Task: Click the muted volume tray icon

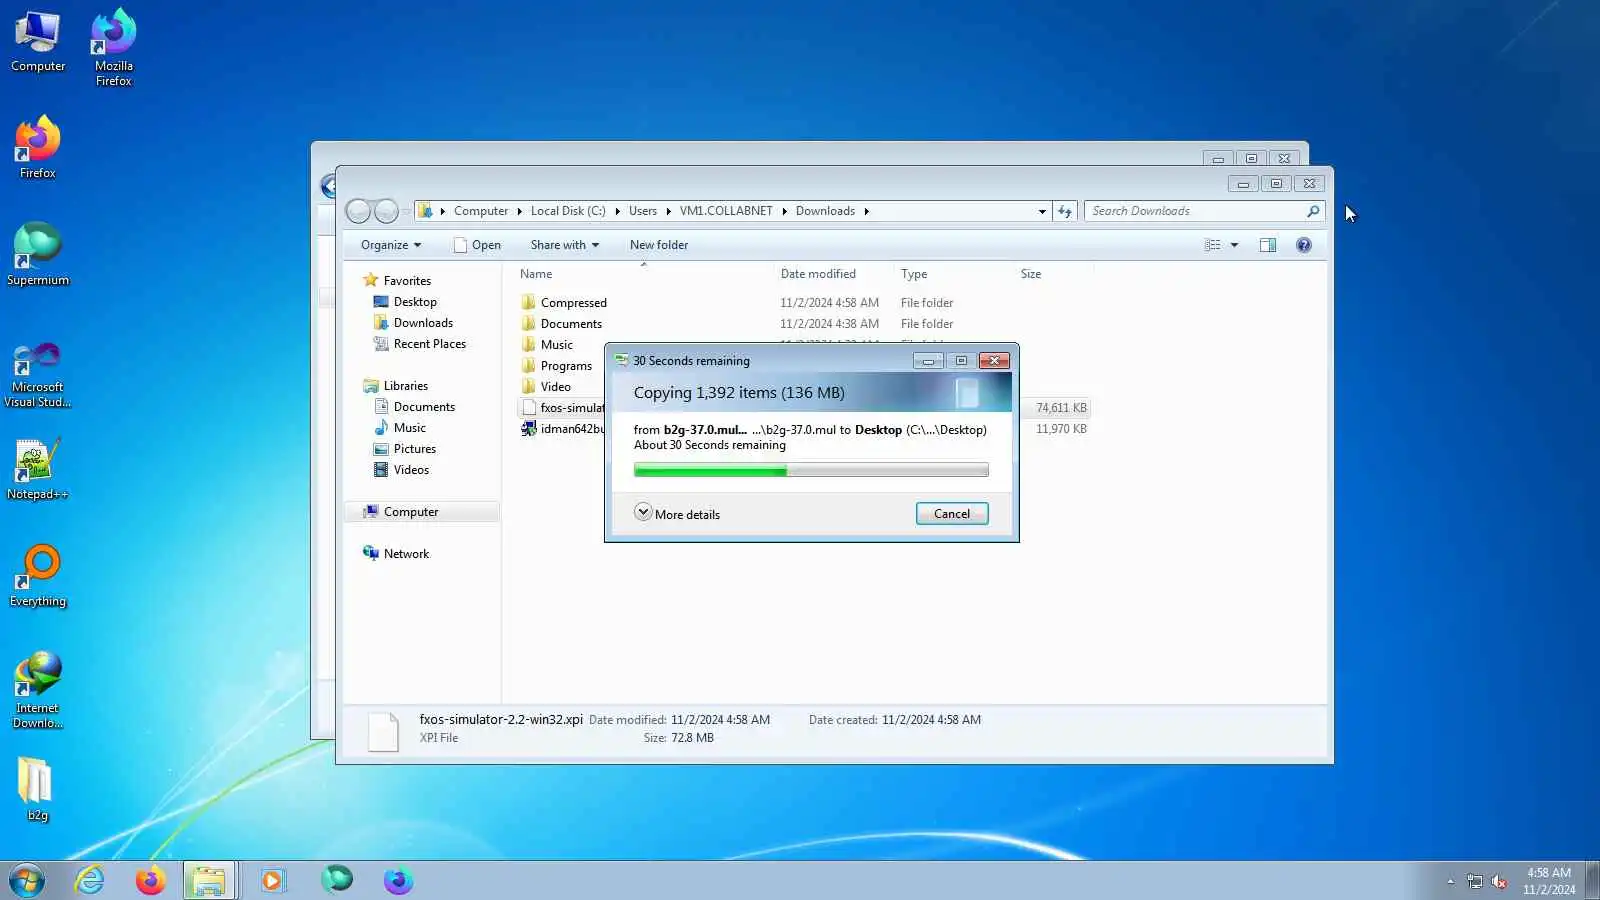Action: tap(1499, 881)
